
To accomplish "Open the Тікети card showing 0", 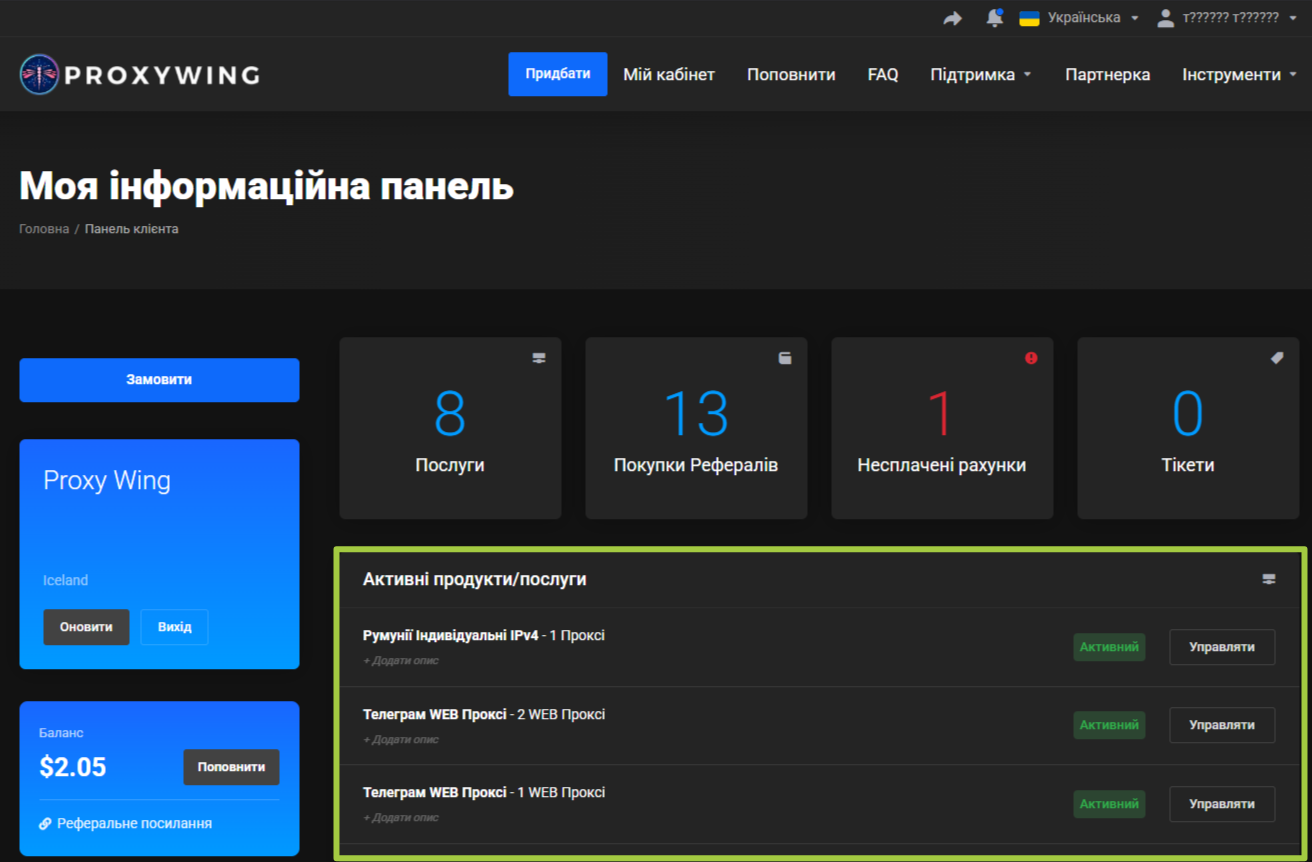I will click(1188, 428).
